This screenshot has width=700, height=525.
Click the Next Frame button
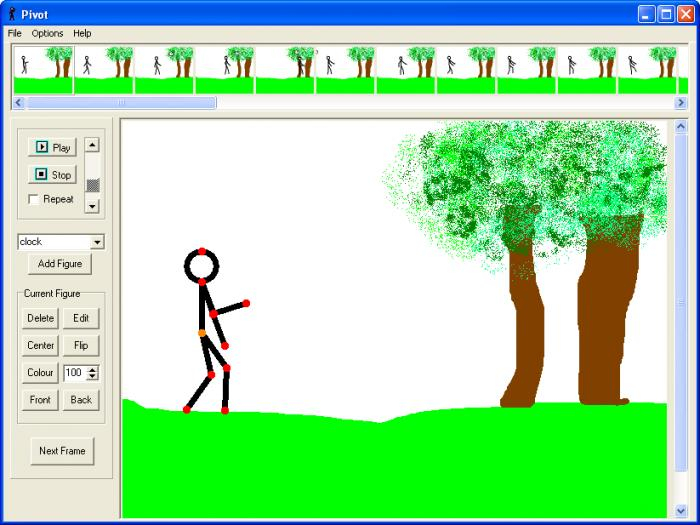(62, 451)
